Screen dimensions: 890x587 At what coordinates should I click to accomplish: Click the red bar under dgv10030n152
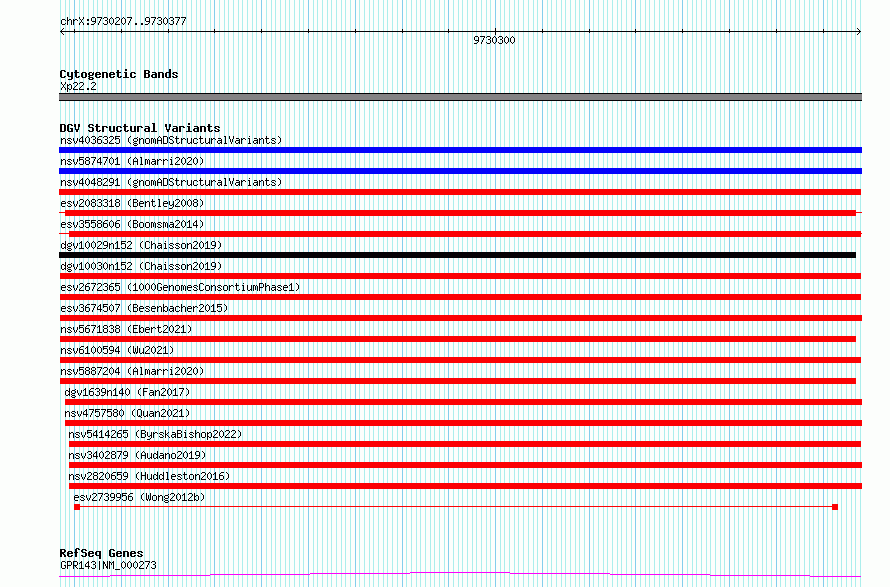[x=460, y=276]
